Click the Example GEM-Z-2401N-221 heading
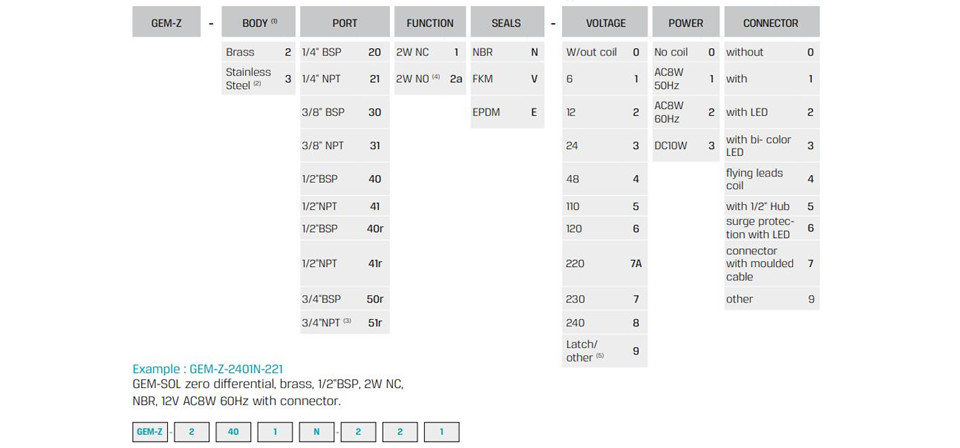The width and height of the screenshot is (960, 448). point(208,369)
